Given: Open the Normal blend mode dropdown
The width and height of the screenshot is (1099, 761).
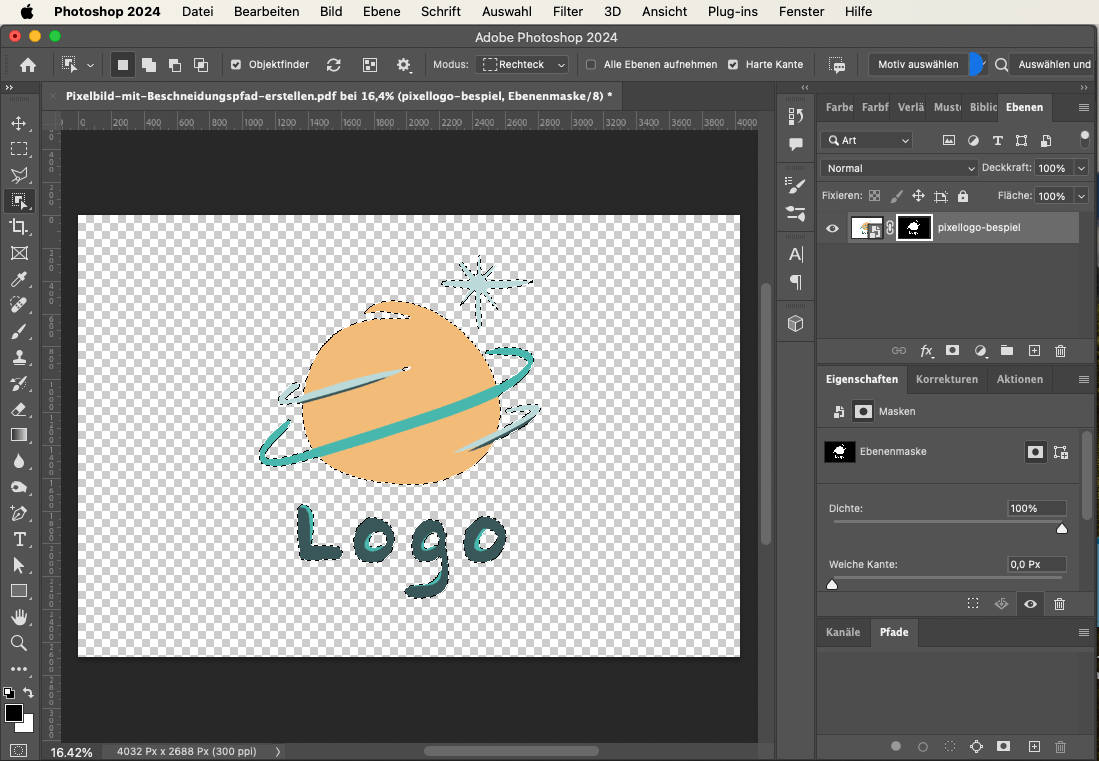Looking at the screenshot, I should tap(898, 168).
